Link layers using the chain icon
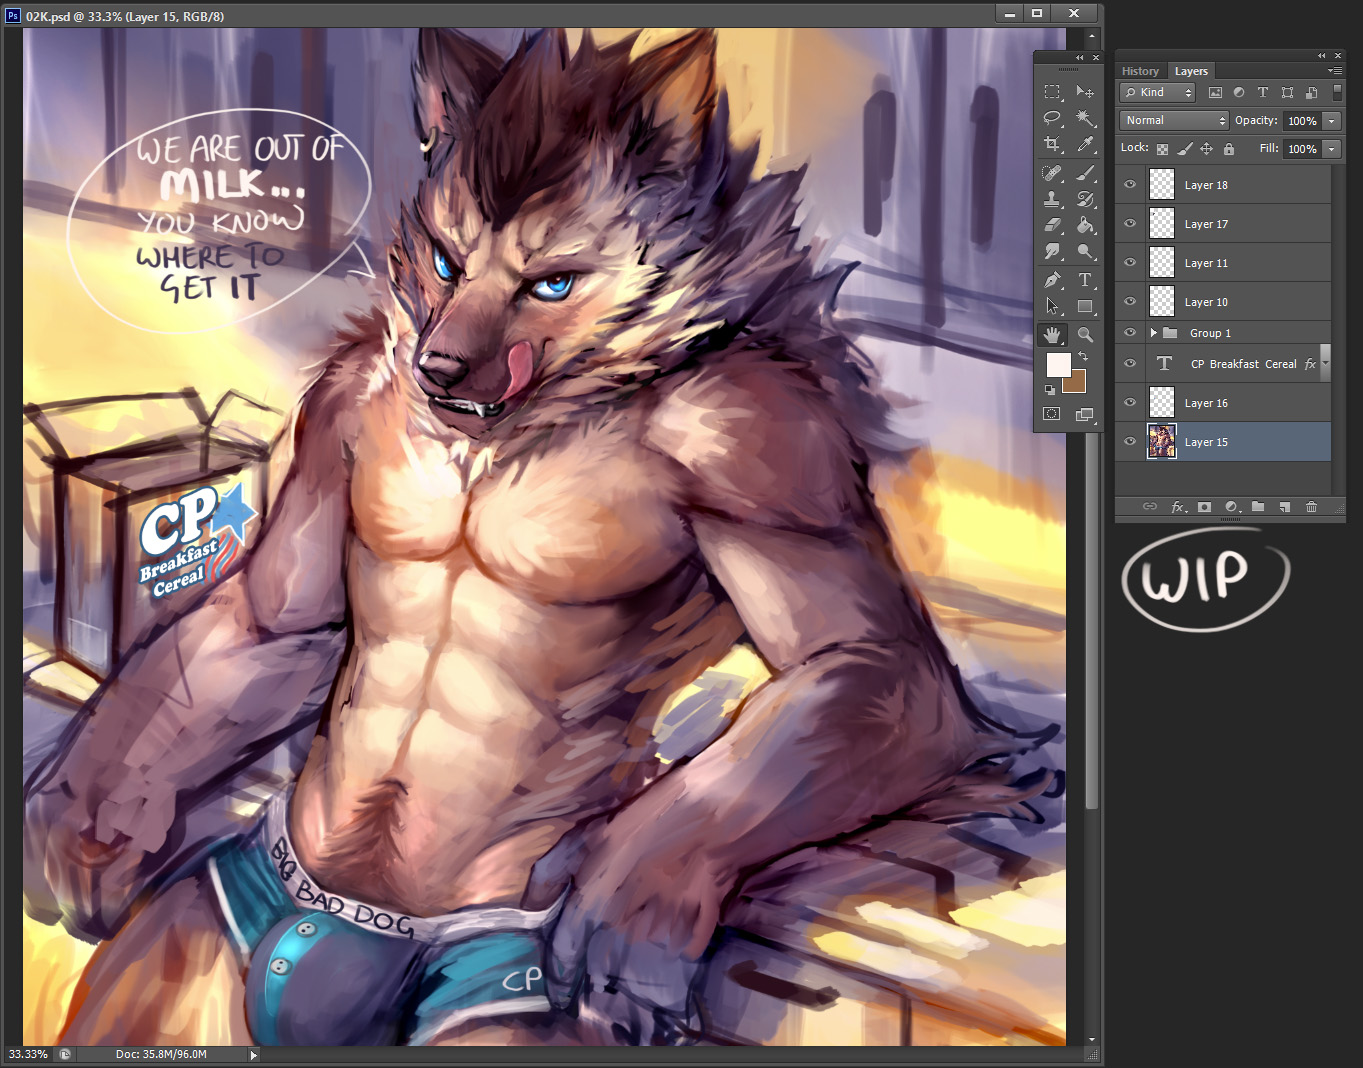 click(x=1150, y=507)
